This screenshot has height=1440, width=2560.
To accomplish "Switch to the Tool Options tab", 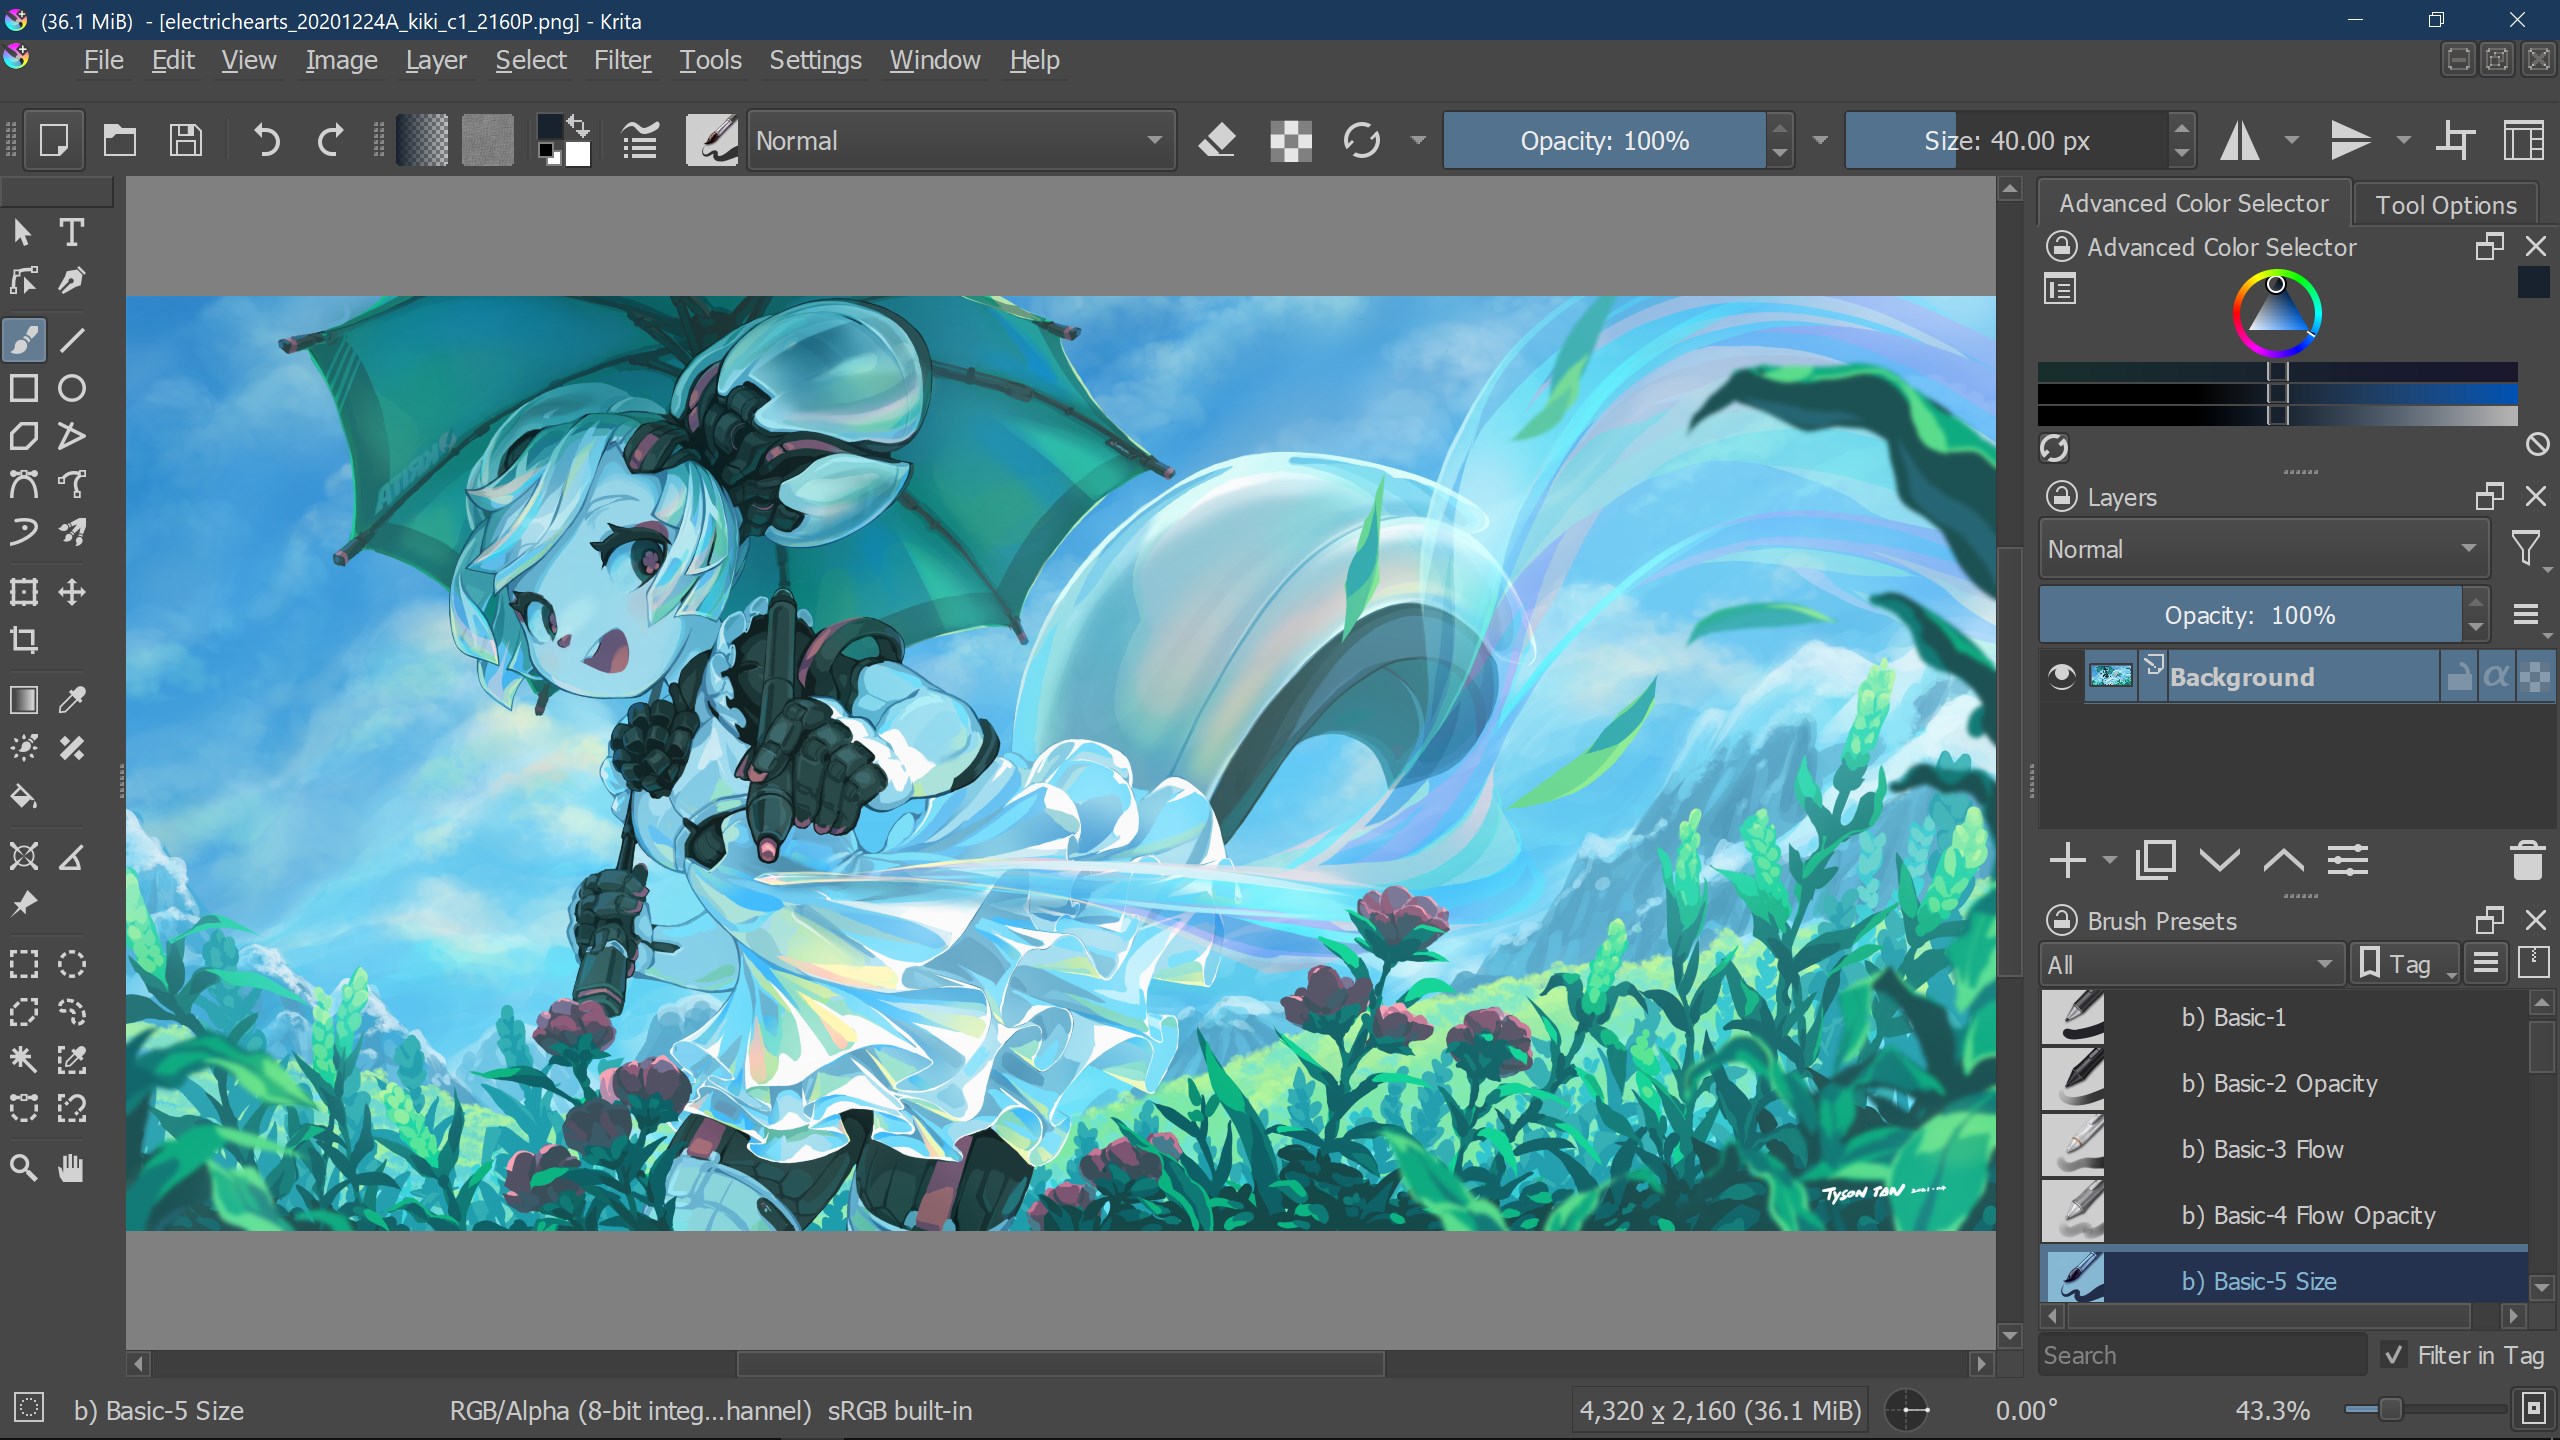I will click(2446, 204).
